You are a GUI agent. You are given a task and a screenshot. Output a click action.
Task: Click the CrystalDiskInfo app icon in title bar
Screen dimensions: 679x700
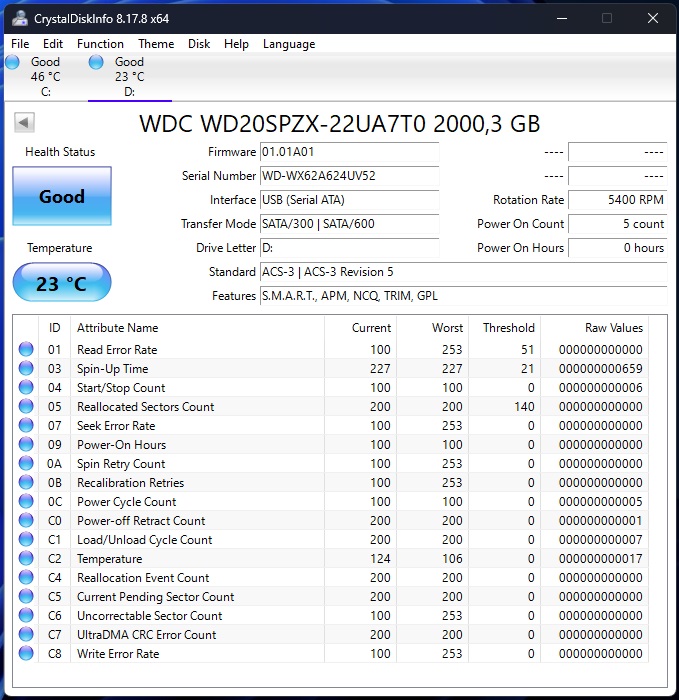20,18
